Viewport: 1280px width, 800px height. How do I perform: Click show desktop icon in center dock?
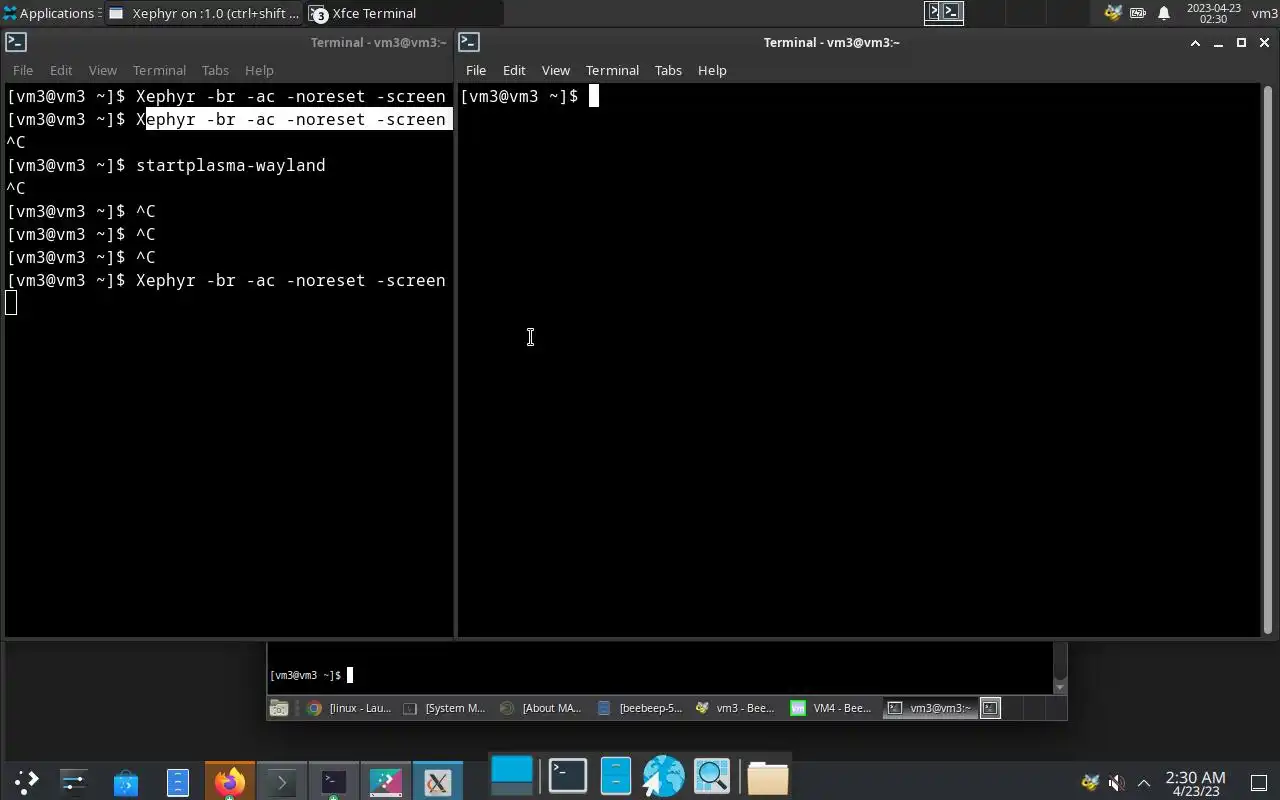513,775
